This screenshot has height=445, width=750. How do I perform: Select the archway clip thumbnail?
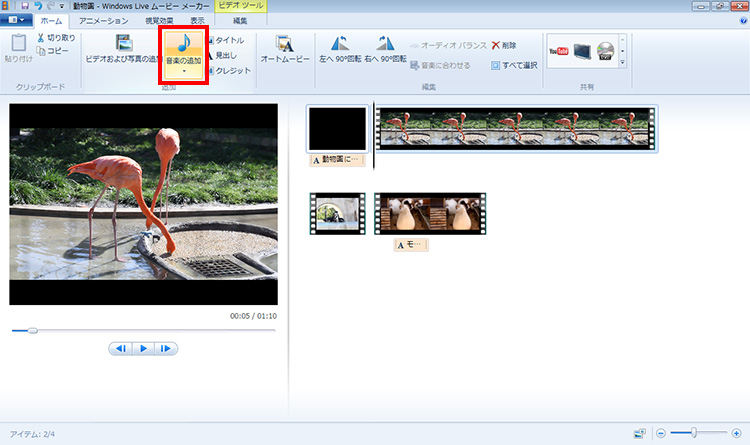[338, 213]
